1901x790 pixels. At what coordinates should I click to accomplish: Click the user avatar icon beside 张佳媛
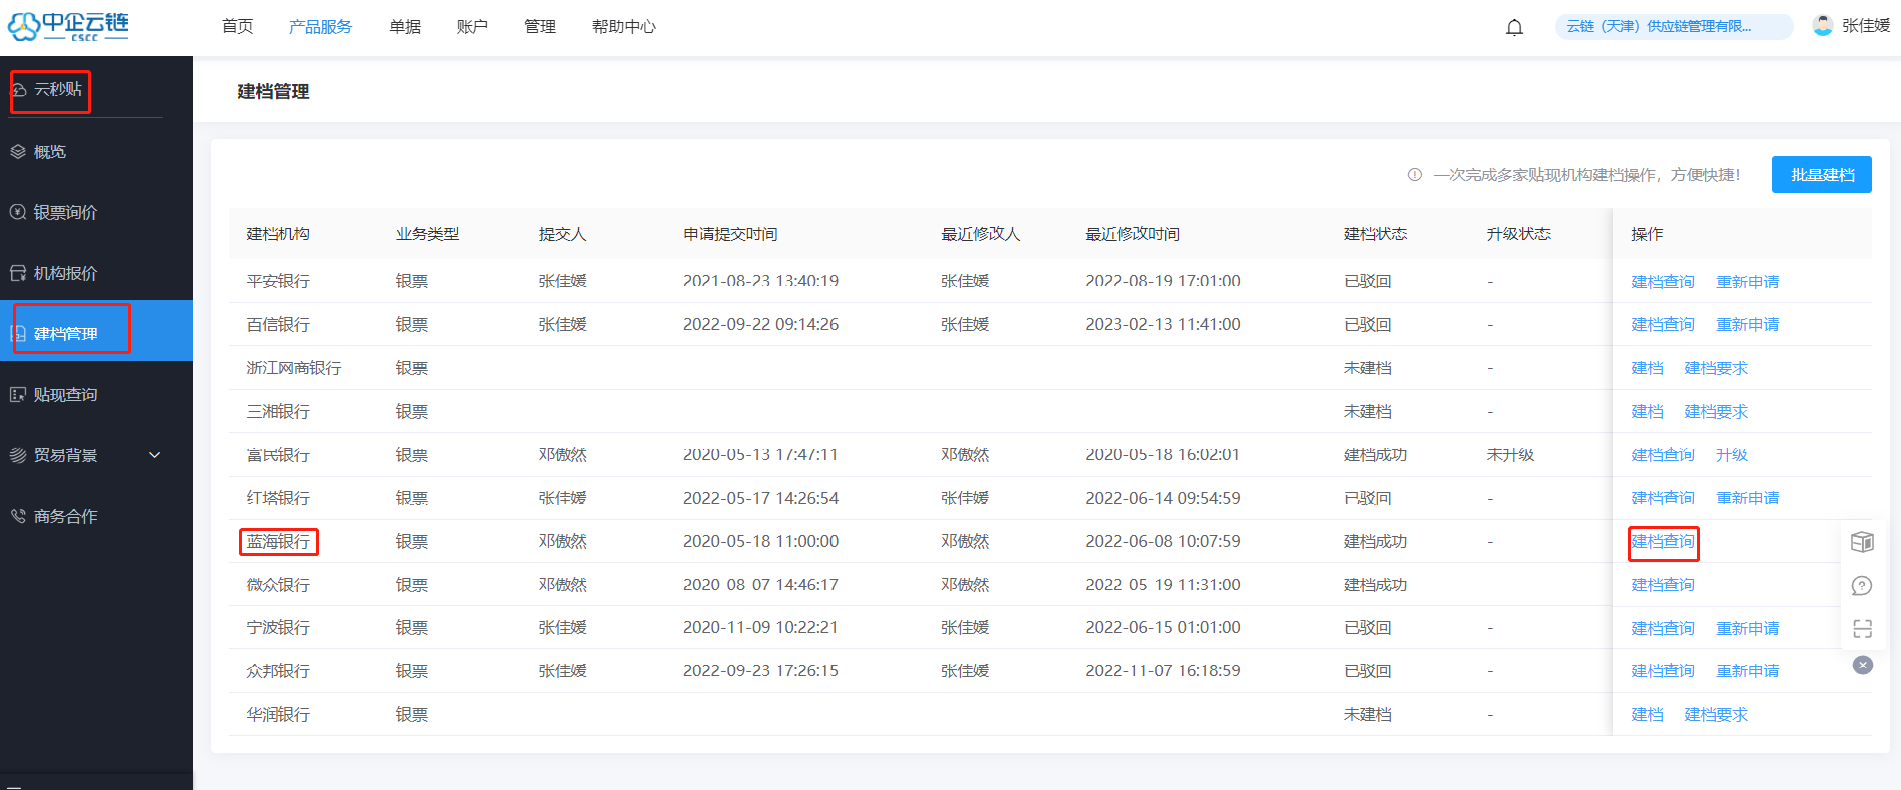(1823, 26)
